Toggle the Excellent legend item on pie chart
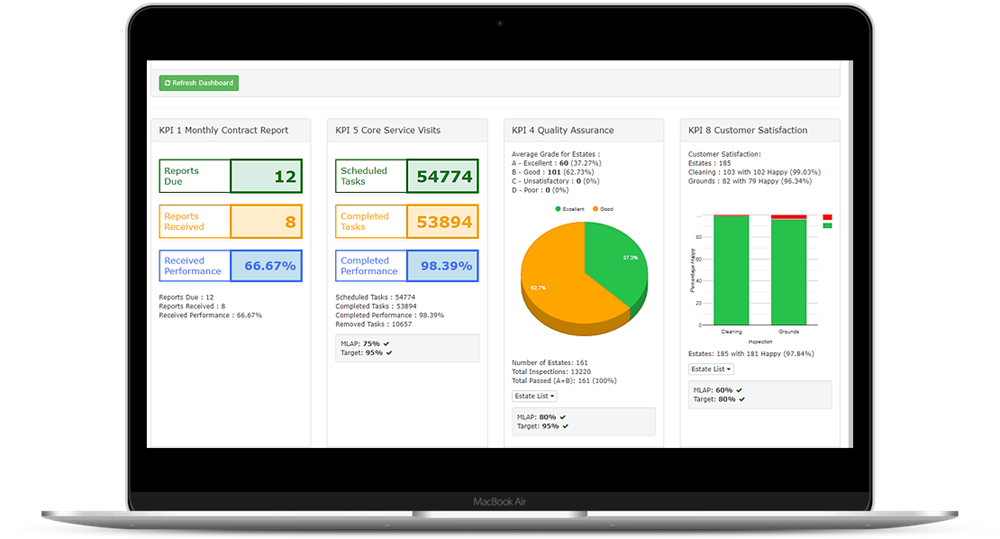This screenshot has height=539, width=1000. [568, 209]
